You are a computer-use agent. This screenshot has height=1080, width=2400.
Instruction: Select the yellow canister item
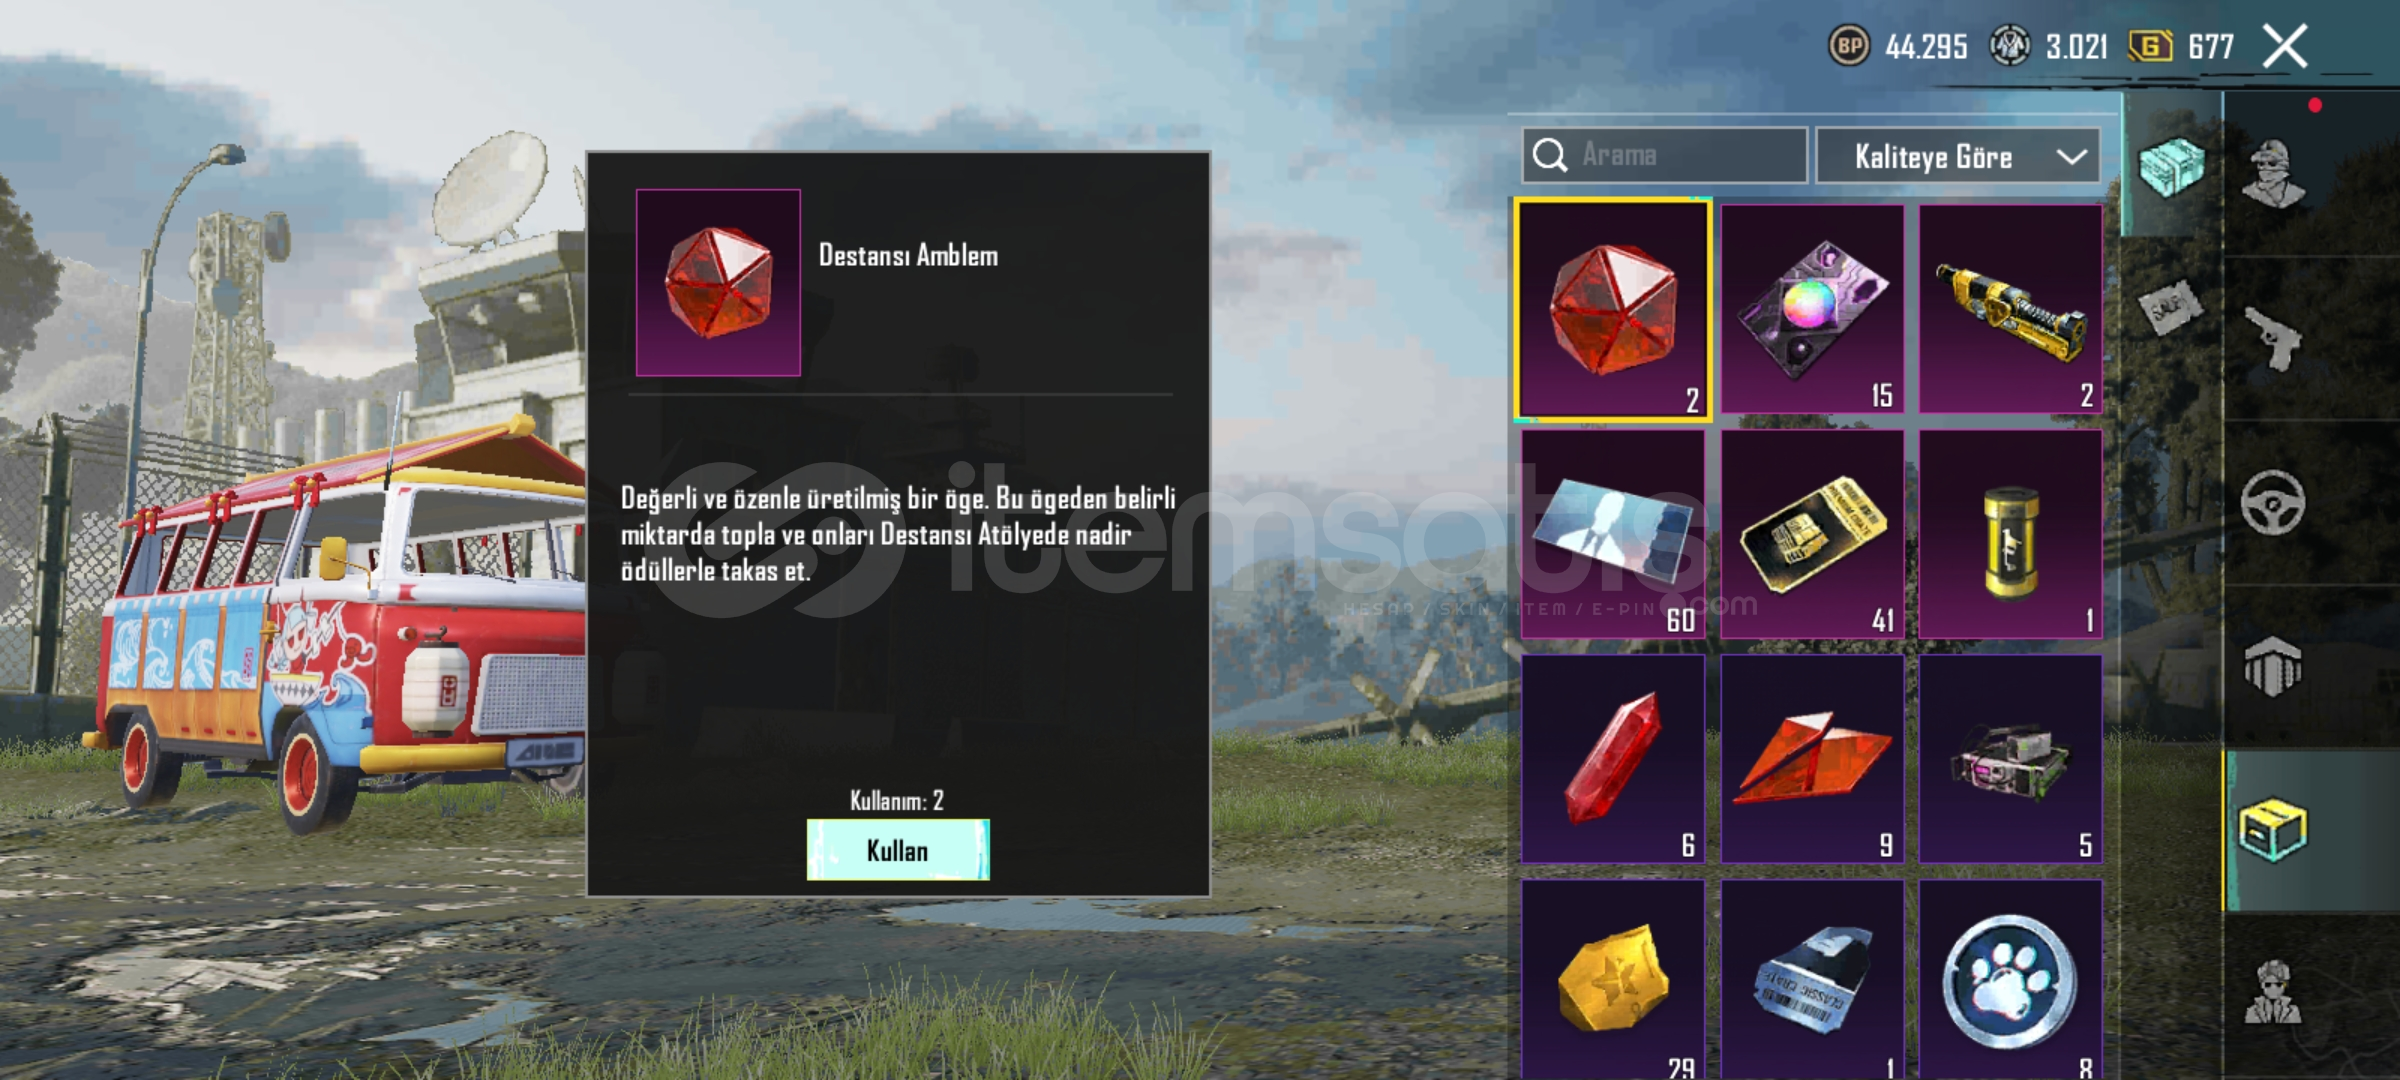coord(2010,534)
